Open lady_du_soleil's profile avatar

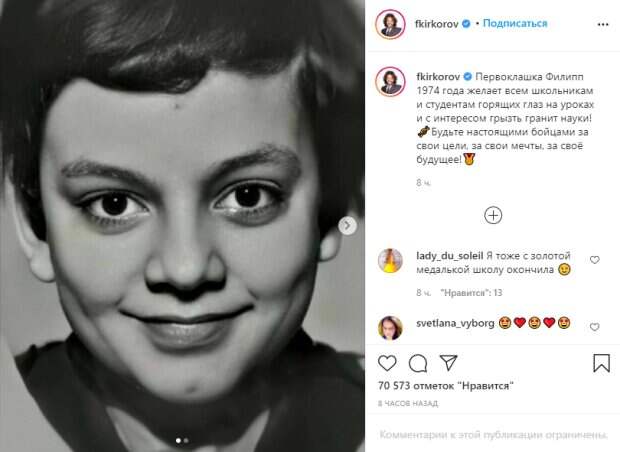tap(390, 260)
